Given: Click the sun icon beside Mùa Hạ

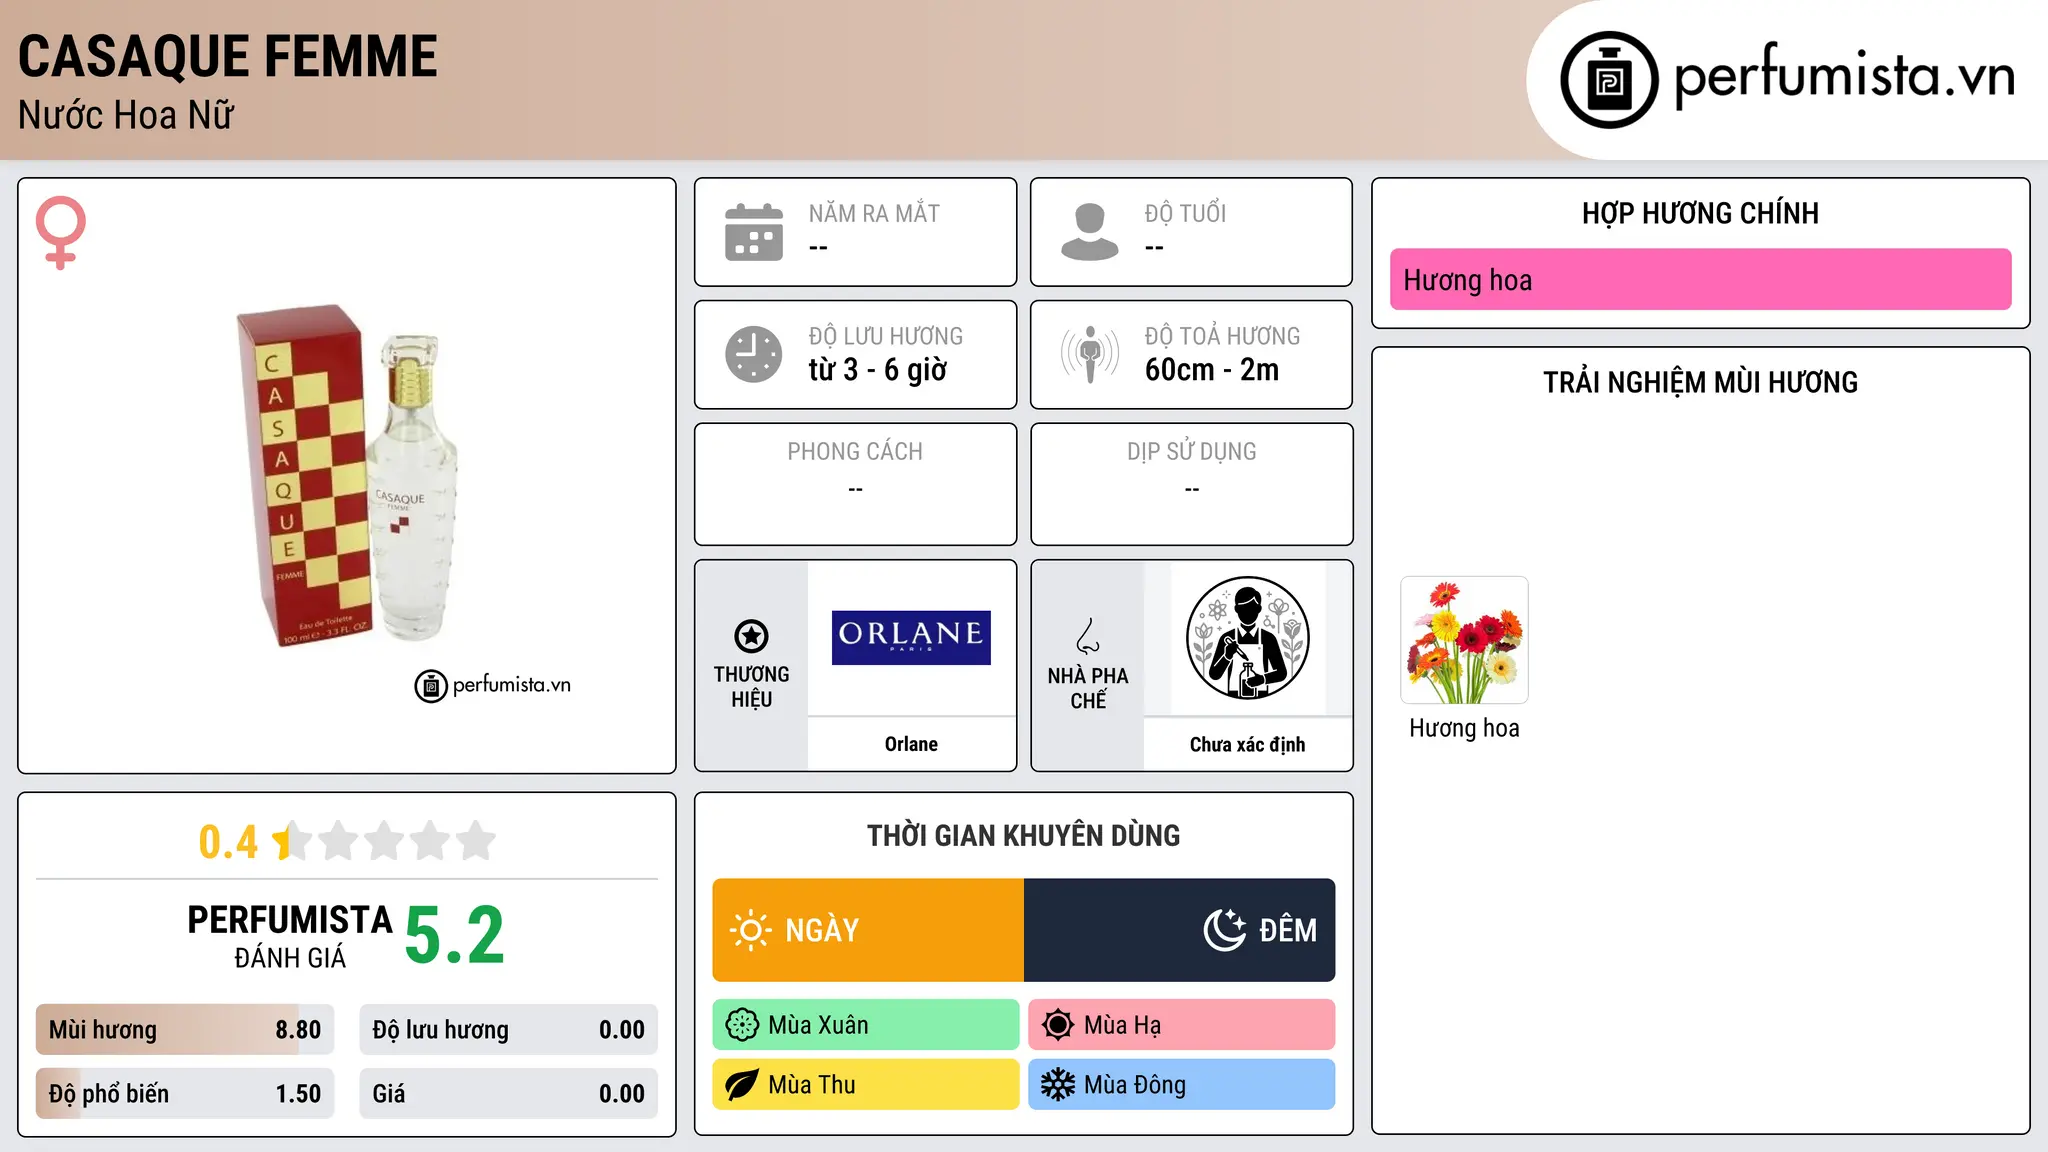Looking at the screenshot, I should click(x=1058, y=1025).
